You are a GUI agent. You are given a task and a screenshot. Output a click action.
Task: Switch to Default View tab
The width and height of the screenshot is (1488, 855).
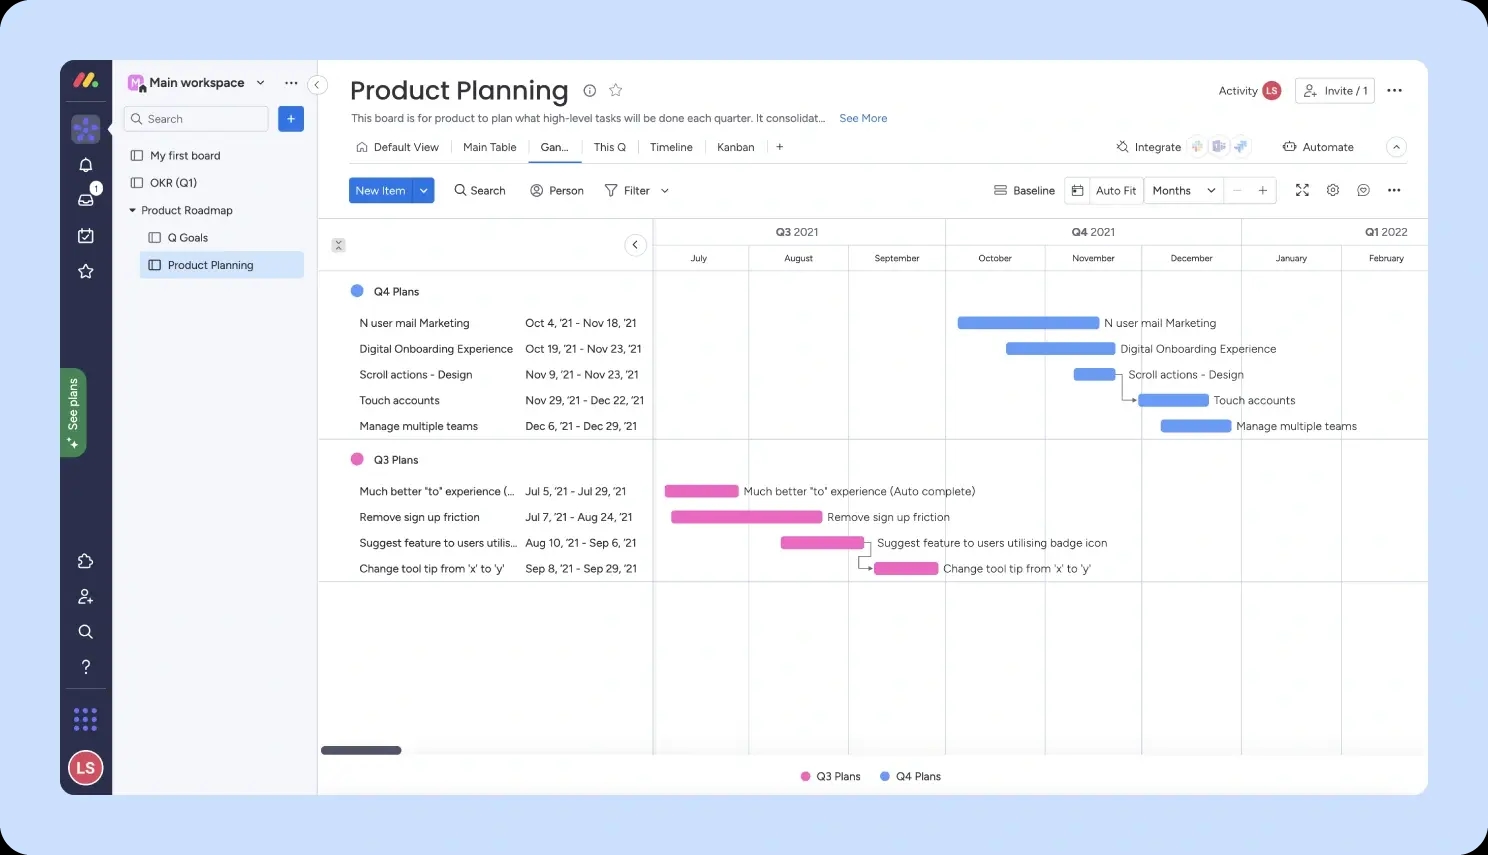[397, 147]
